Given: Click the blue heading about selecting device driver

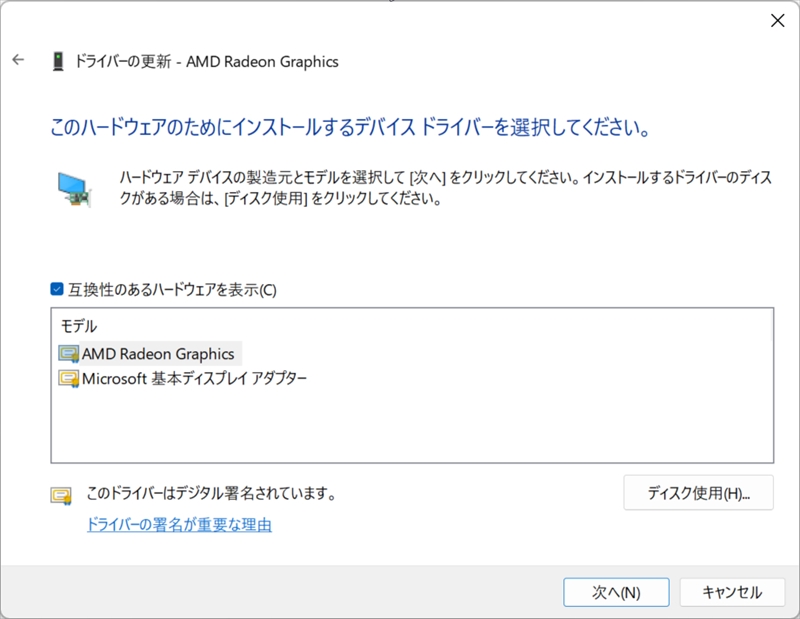Looking at the screenshot, I should tap(350, 127).
